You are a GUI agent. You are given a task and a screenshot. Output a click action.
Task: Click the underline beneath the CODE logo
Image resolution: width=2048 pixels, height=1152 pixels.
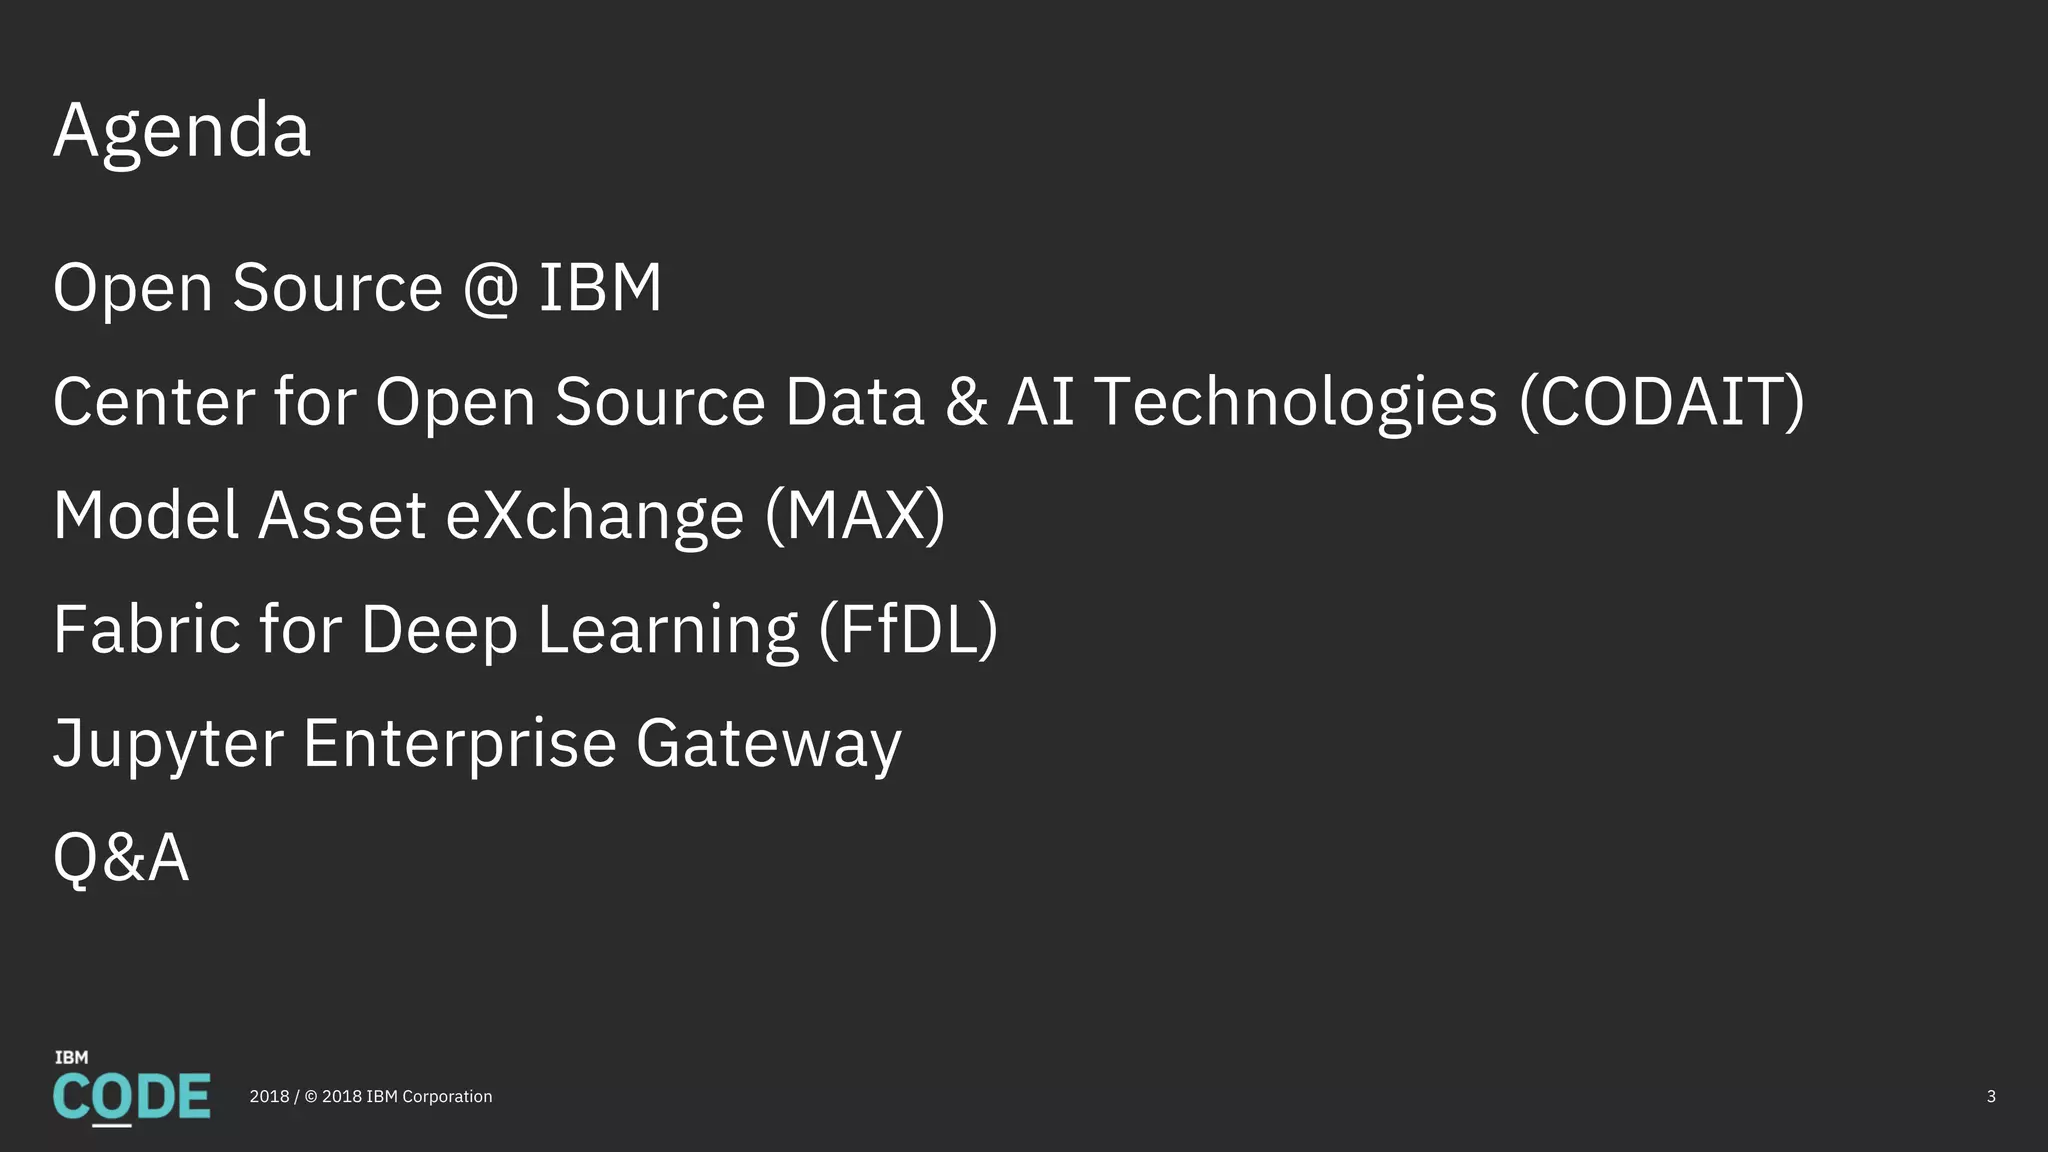pos(111,1126)
